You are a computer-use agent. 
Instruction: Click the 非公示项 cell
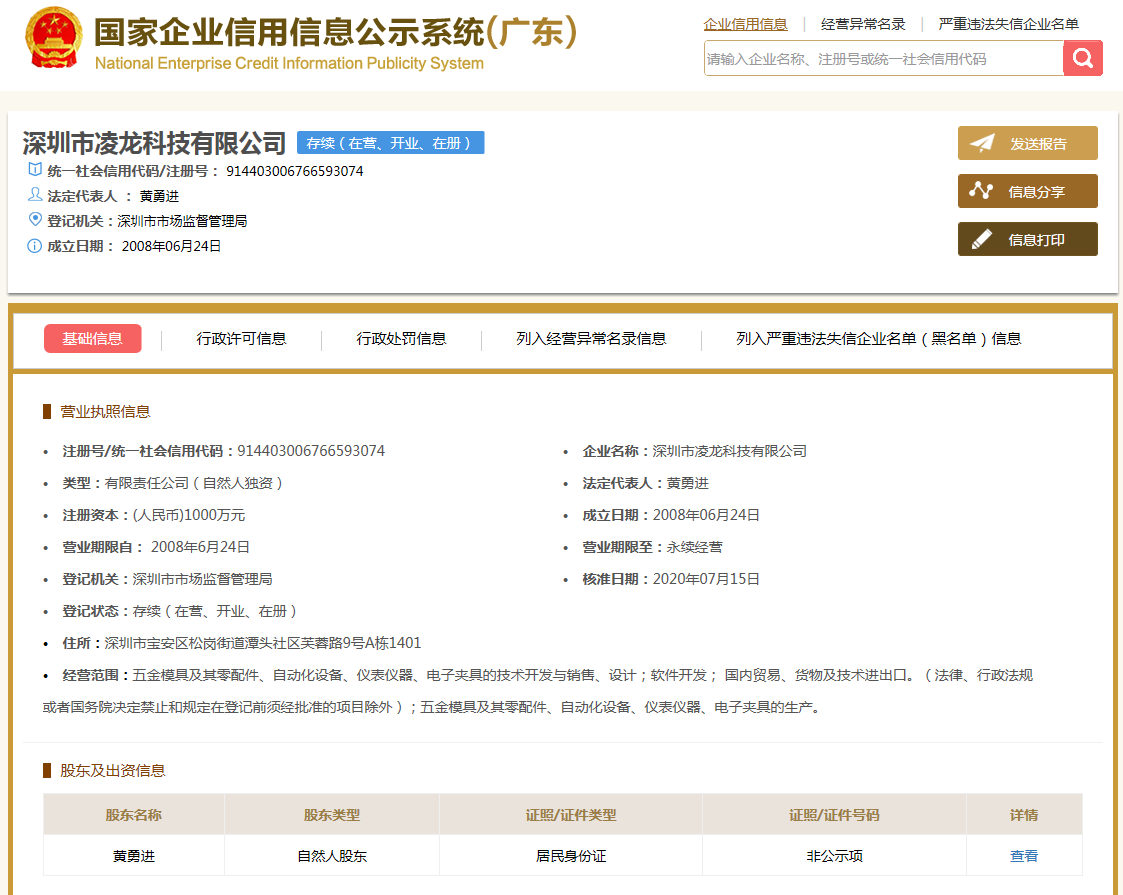point(834,856)
